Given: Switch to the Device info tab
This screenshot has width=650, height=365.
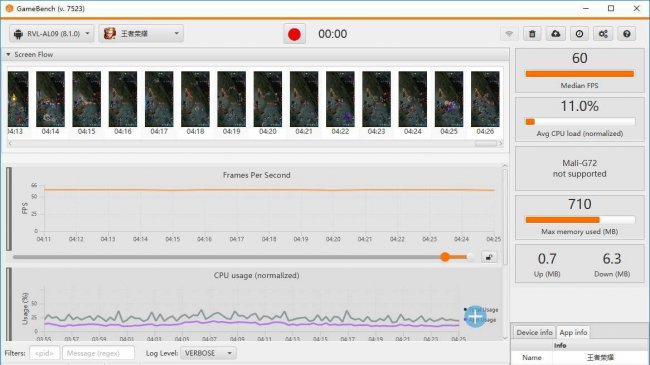Looking at the screenshot, I should [x=534, y=332].
